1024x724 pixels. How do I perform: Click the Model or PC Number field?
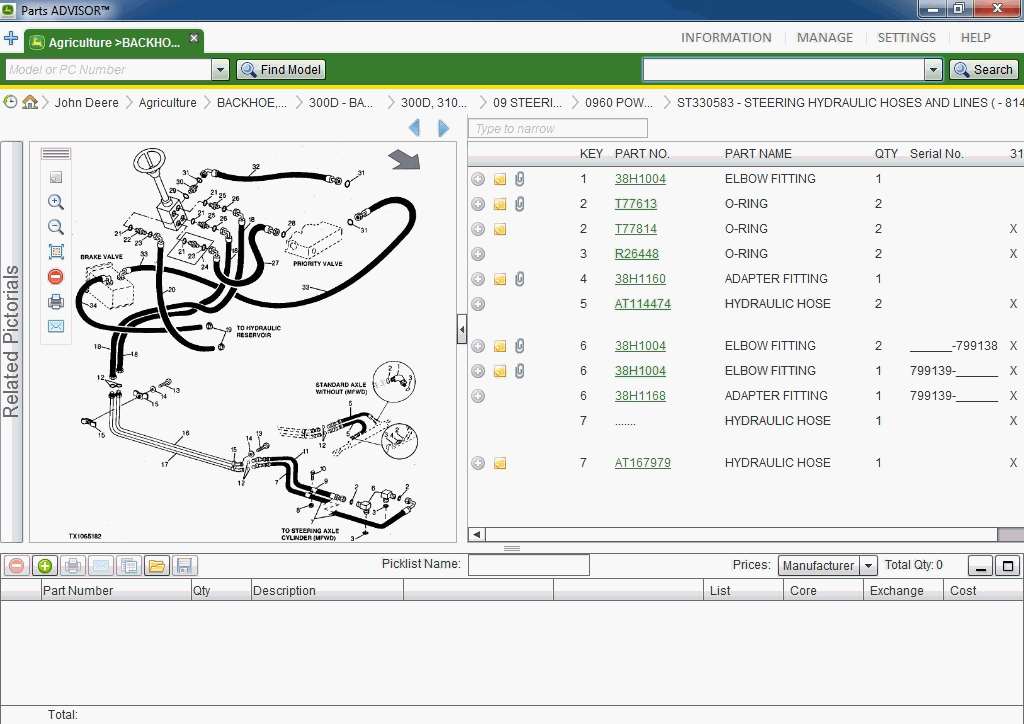(x=108, y=70)
